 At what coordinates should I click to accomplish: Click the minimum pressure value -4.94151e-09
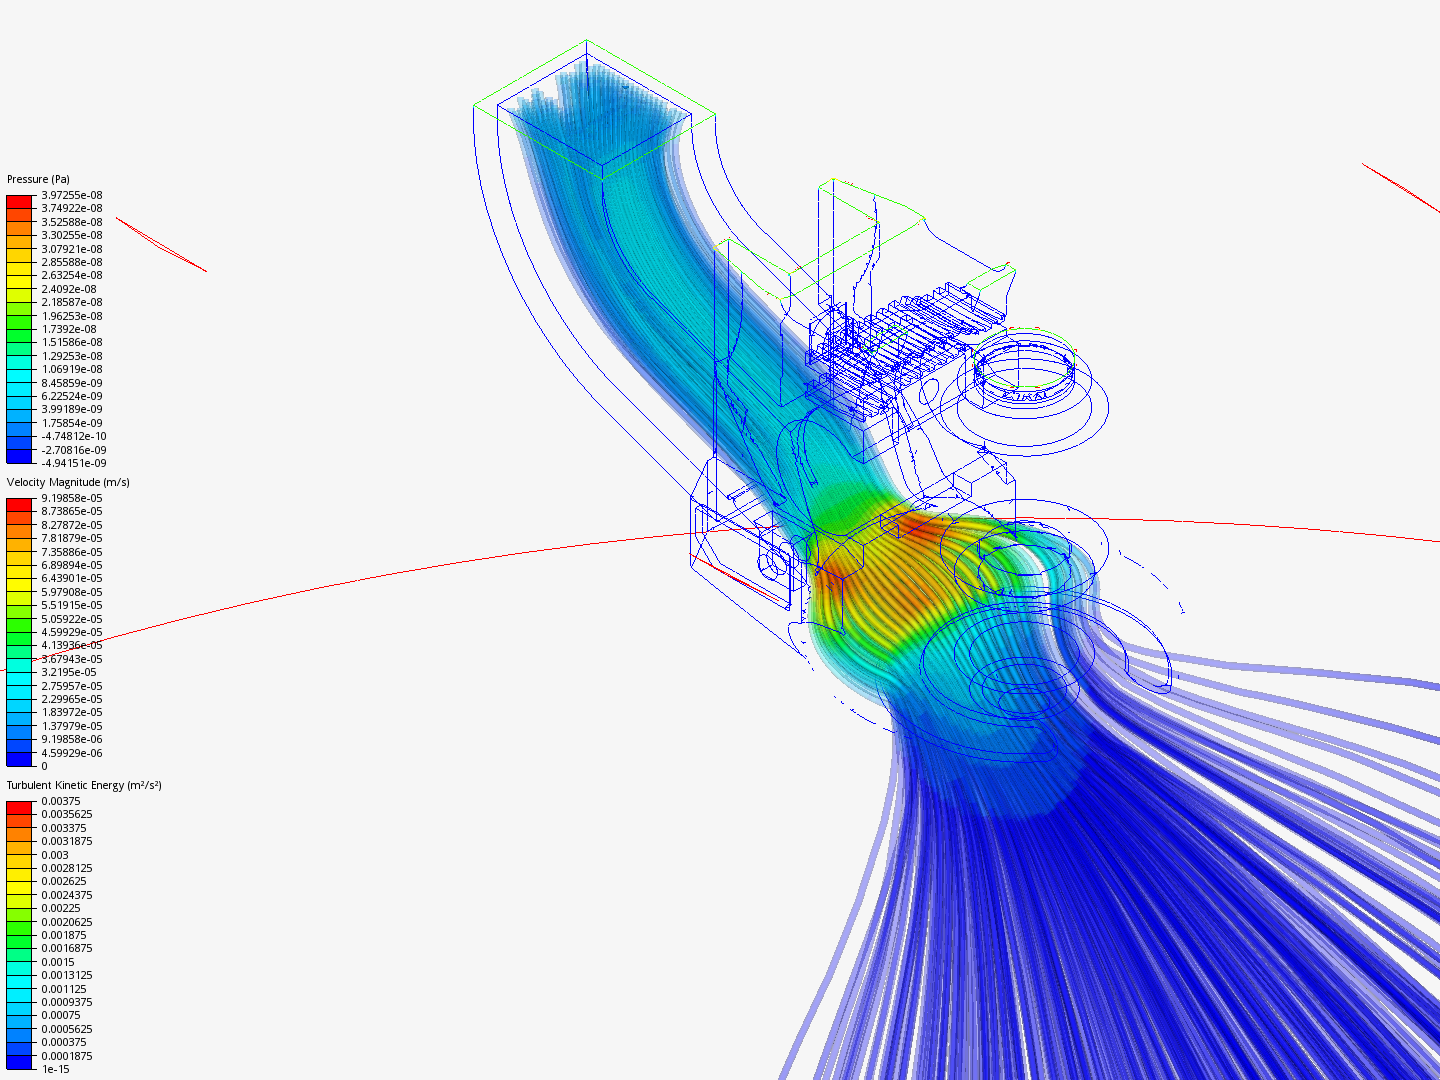74,463
